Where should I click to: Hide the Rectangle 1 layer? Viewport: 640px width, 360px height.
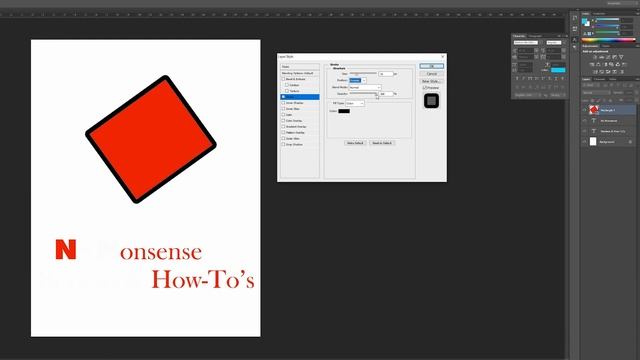pyautogui.click(x=584, y=110)
